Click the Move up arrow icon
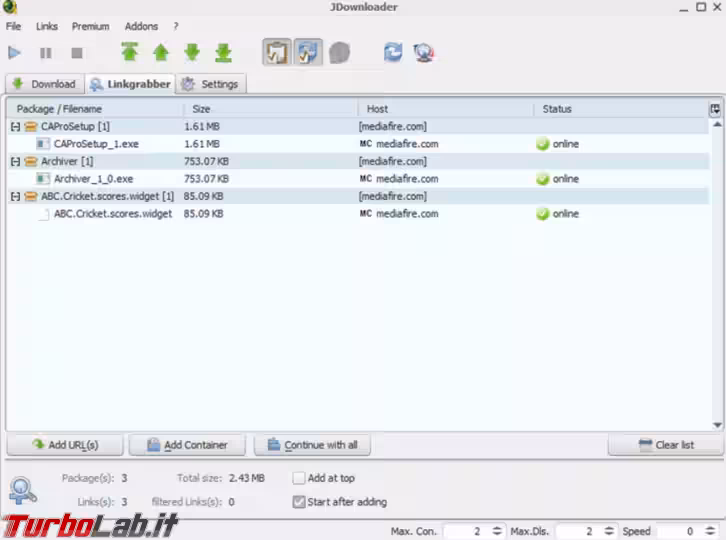Image resolution: width=726 pixels, height=540 pixels. click(160, 53)
